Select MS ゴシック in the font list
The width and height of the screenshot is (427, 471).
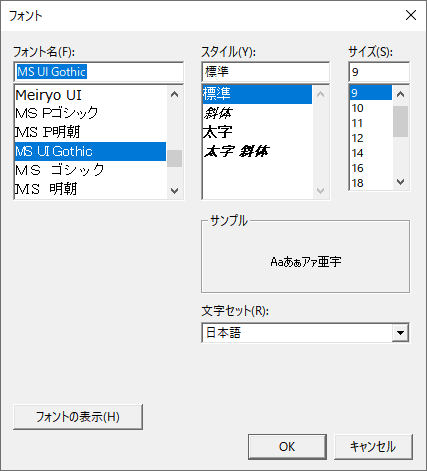coord(90,170)
